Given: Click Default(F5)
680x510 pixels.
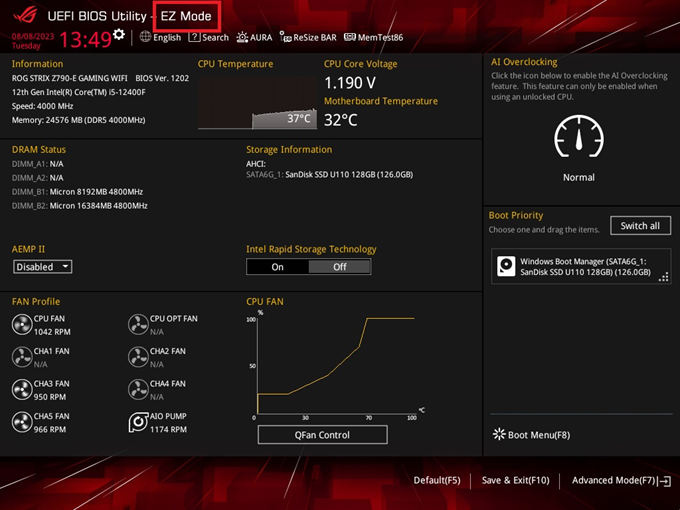Looking at the screenshot, I should coord(437,480).
